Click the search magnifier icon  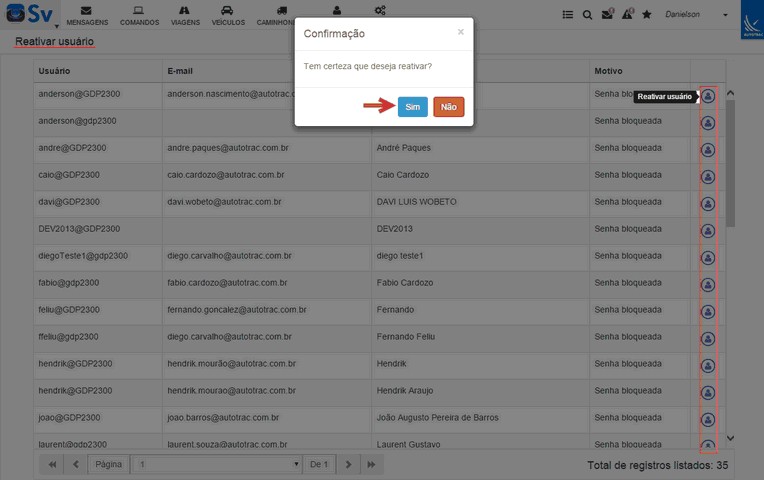(x=587, y=15)
